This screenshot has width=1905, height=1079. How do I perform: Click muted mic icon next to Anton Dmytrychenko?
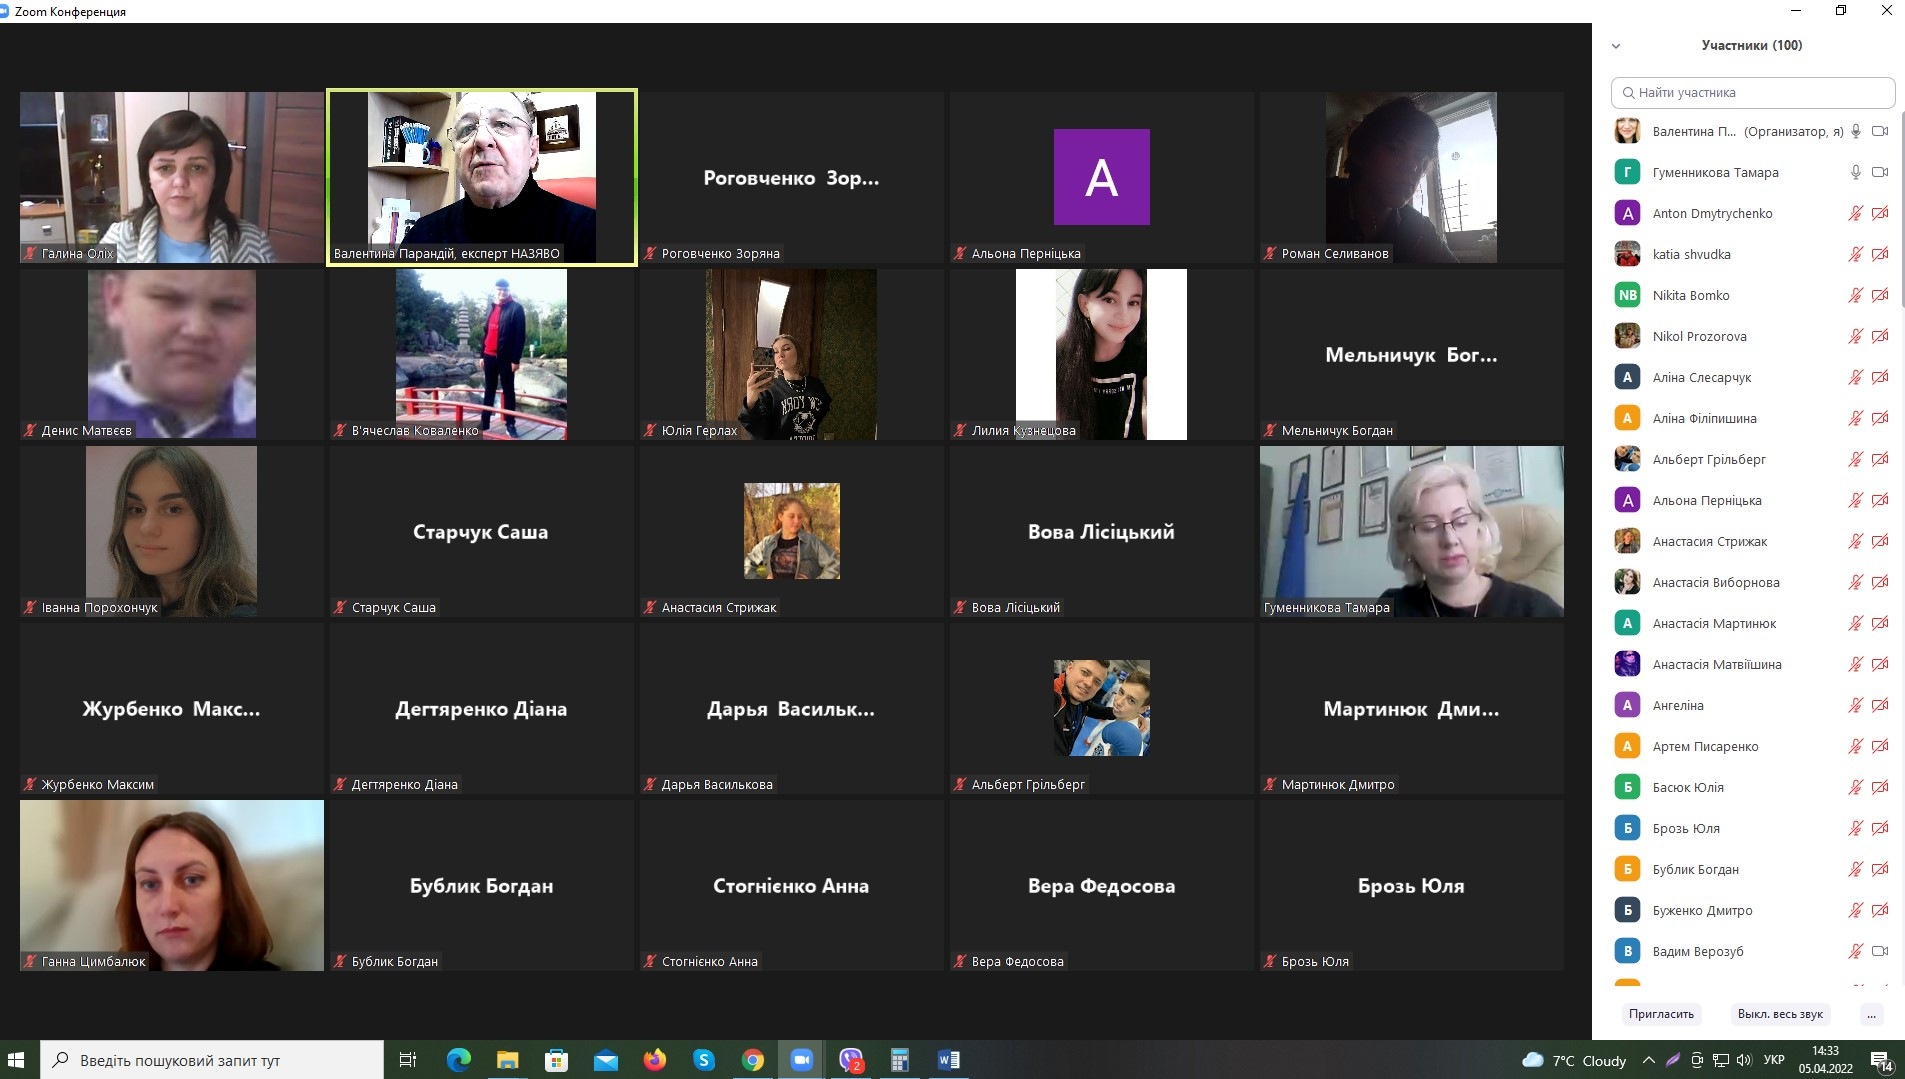click(1855, 213)
